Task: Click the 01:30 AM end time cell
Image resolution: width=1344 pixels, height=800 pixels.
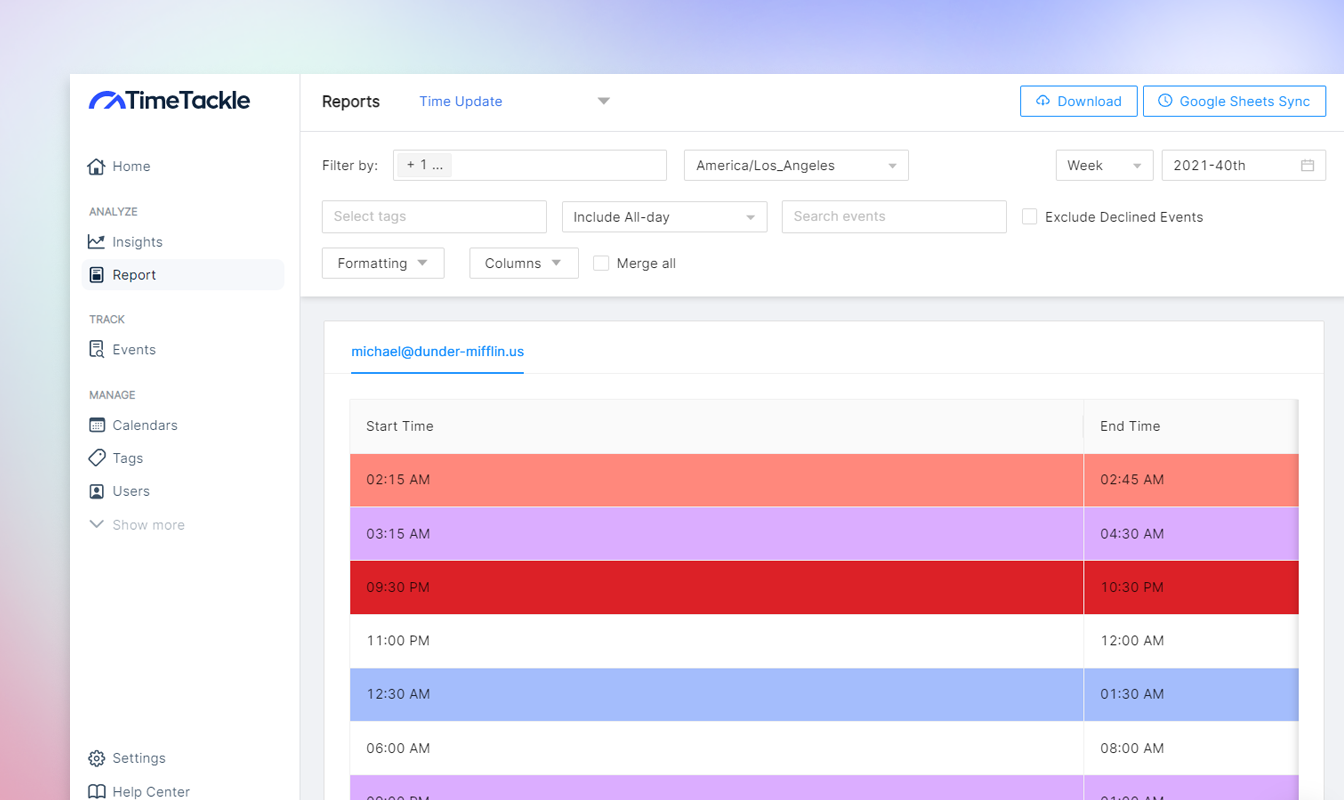Action: [x=1191, y=694]
